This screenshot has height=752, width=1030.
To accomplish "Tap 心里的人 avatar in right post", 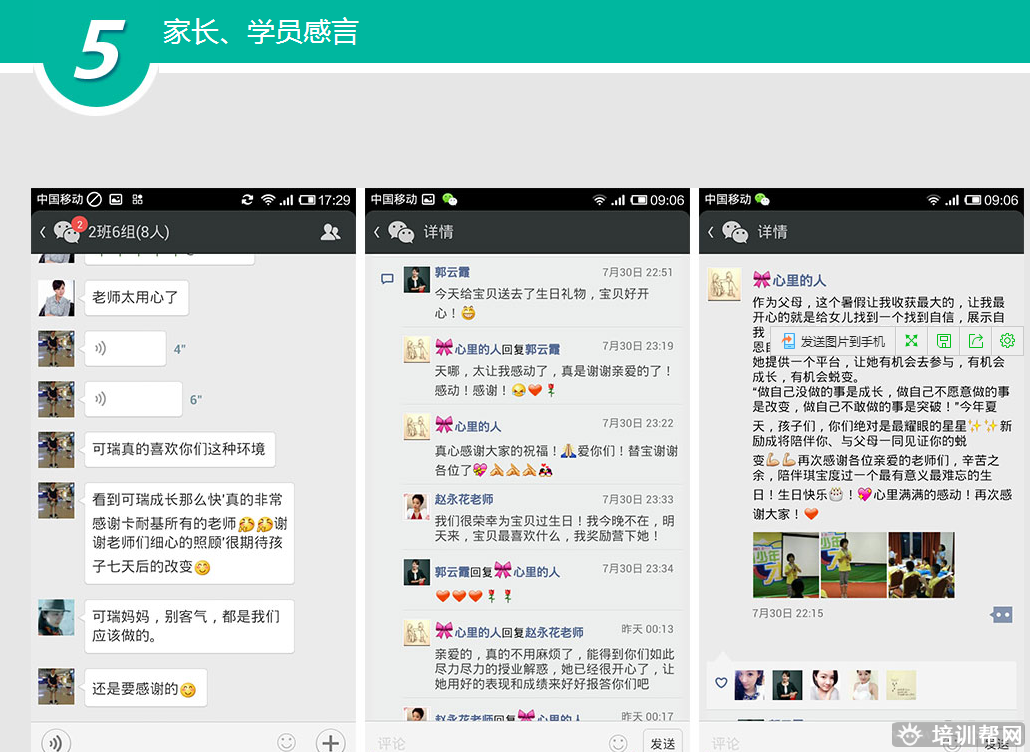I will (x=724, y=284).
